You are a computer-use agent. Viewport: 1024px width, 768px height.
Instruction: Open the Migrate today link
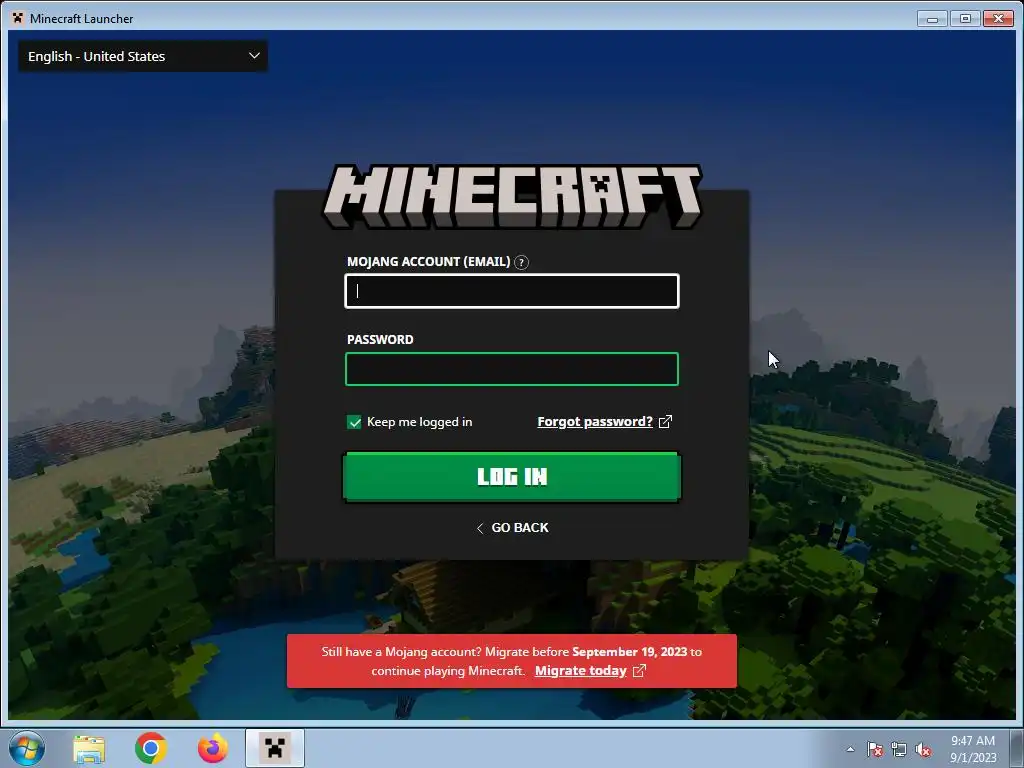point(581,671)
